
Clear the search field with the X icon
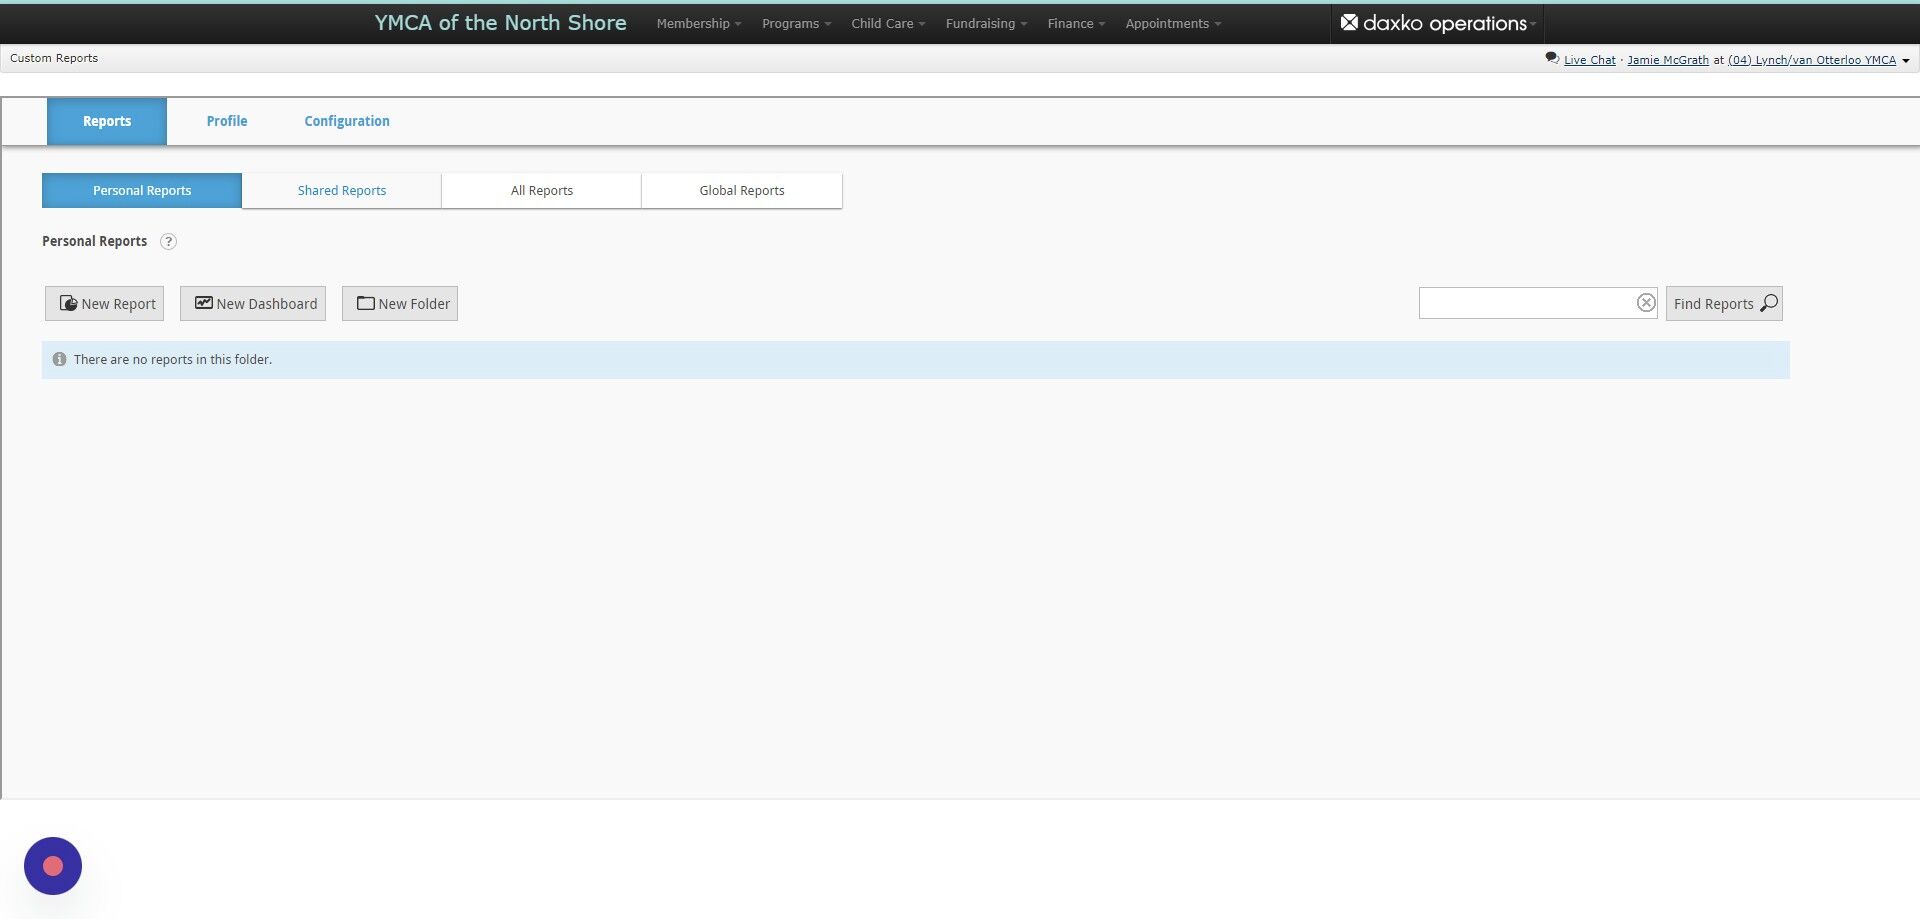coord(1645,303)
